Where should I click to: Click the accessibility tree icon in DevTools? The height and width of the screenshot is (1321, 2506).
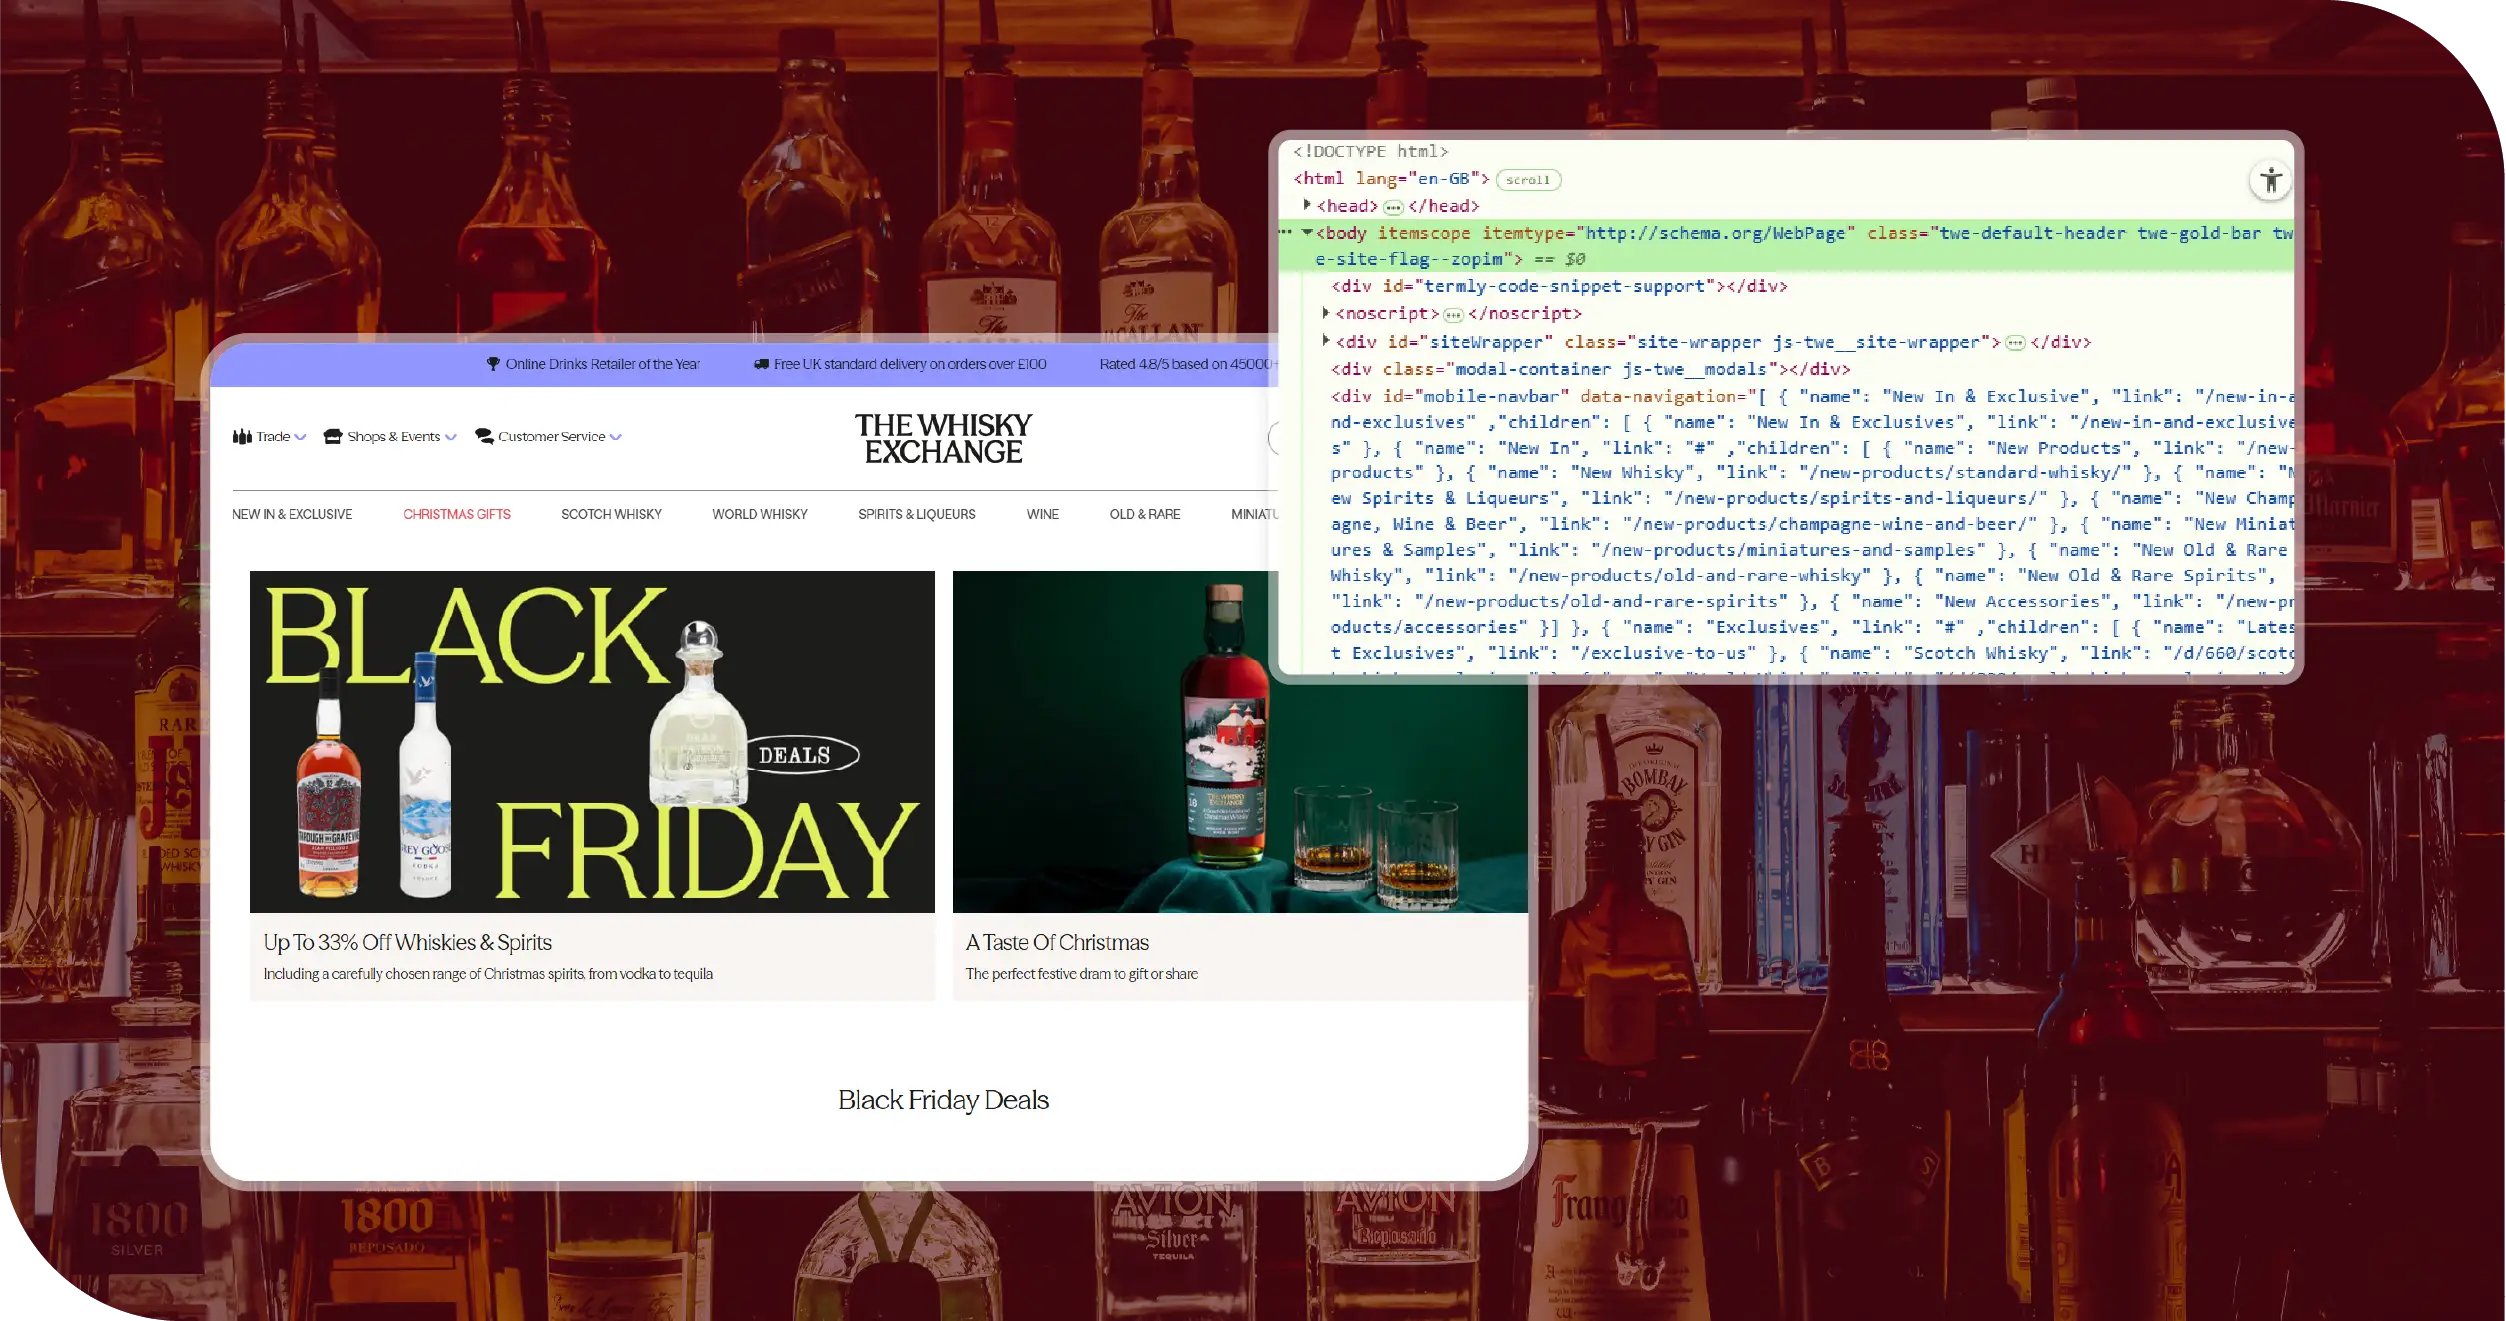(2270, 181)
